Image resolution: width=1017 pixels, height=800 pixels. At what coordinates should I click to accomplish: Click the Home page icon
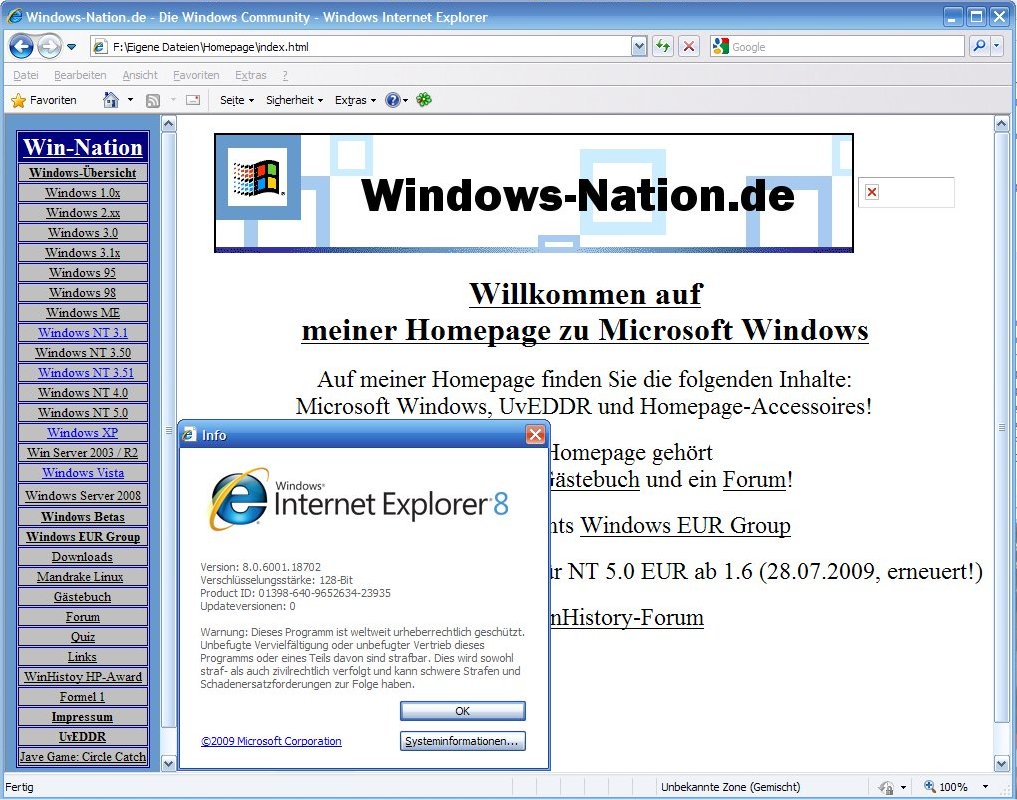[111, 100]
